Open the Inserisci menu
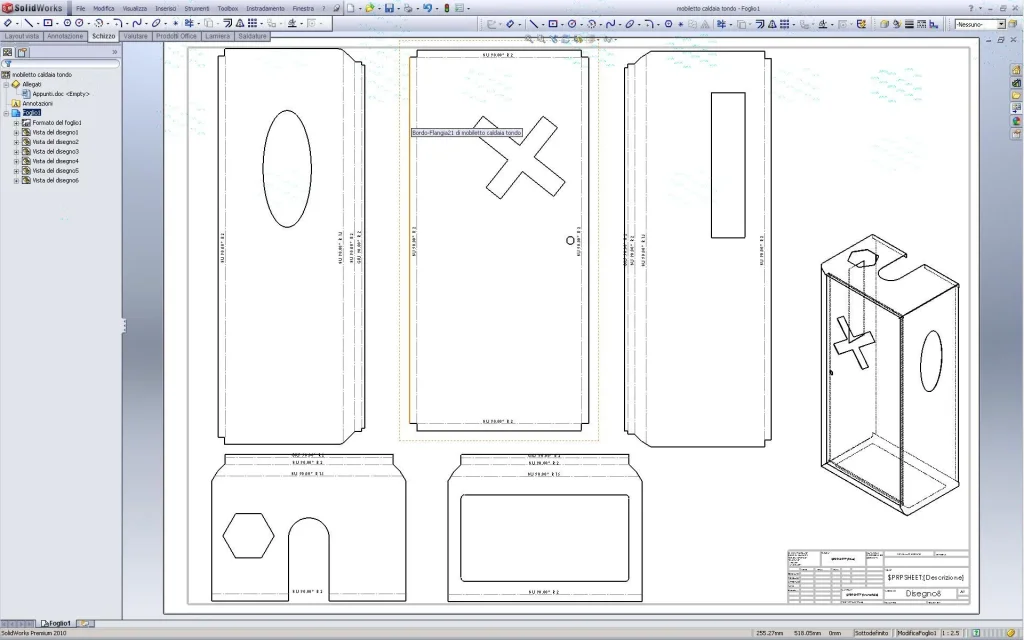 point(165,8)
